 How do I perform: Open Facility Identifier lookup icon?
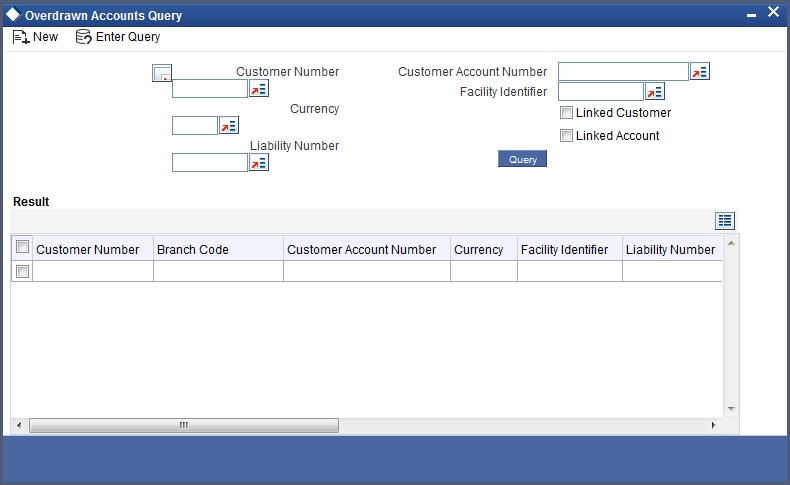tap(654, 92)
